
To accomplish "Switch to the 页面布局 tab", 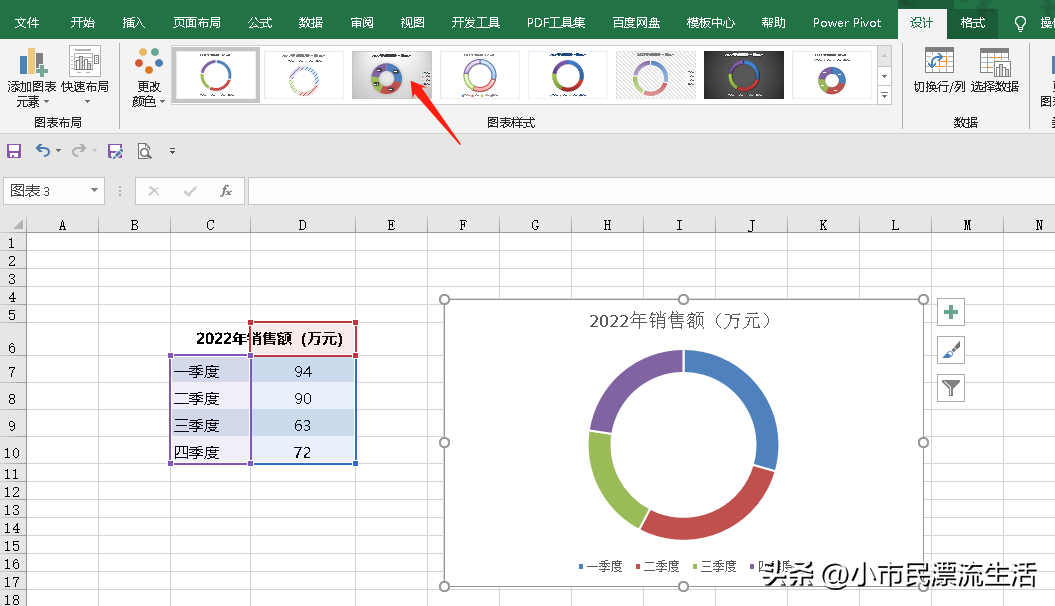I will (196, 23).
